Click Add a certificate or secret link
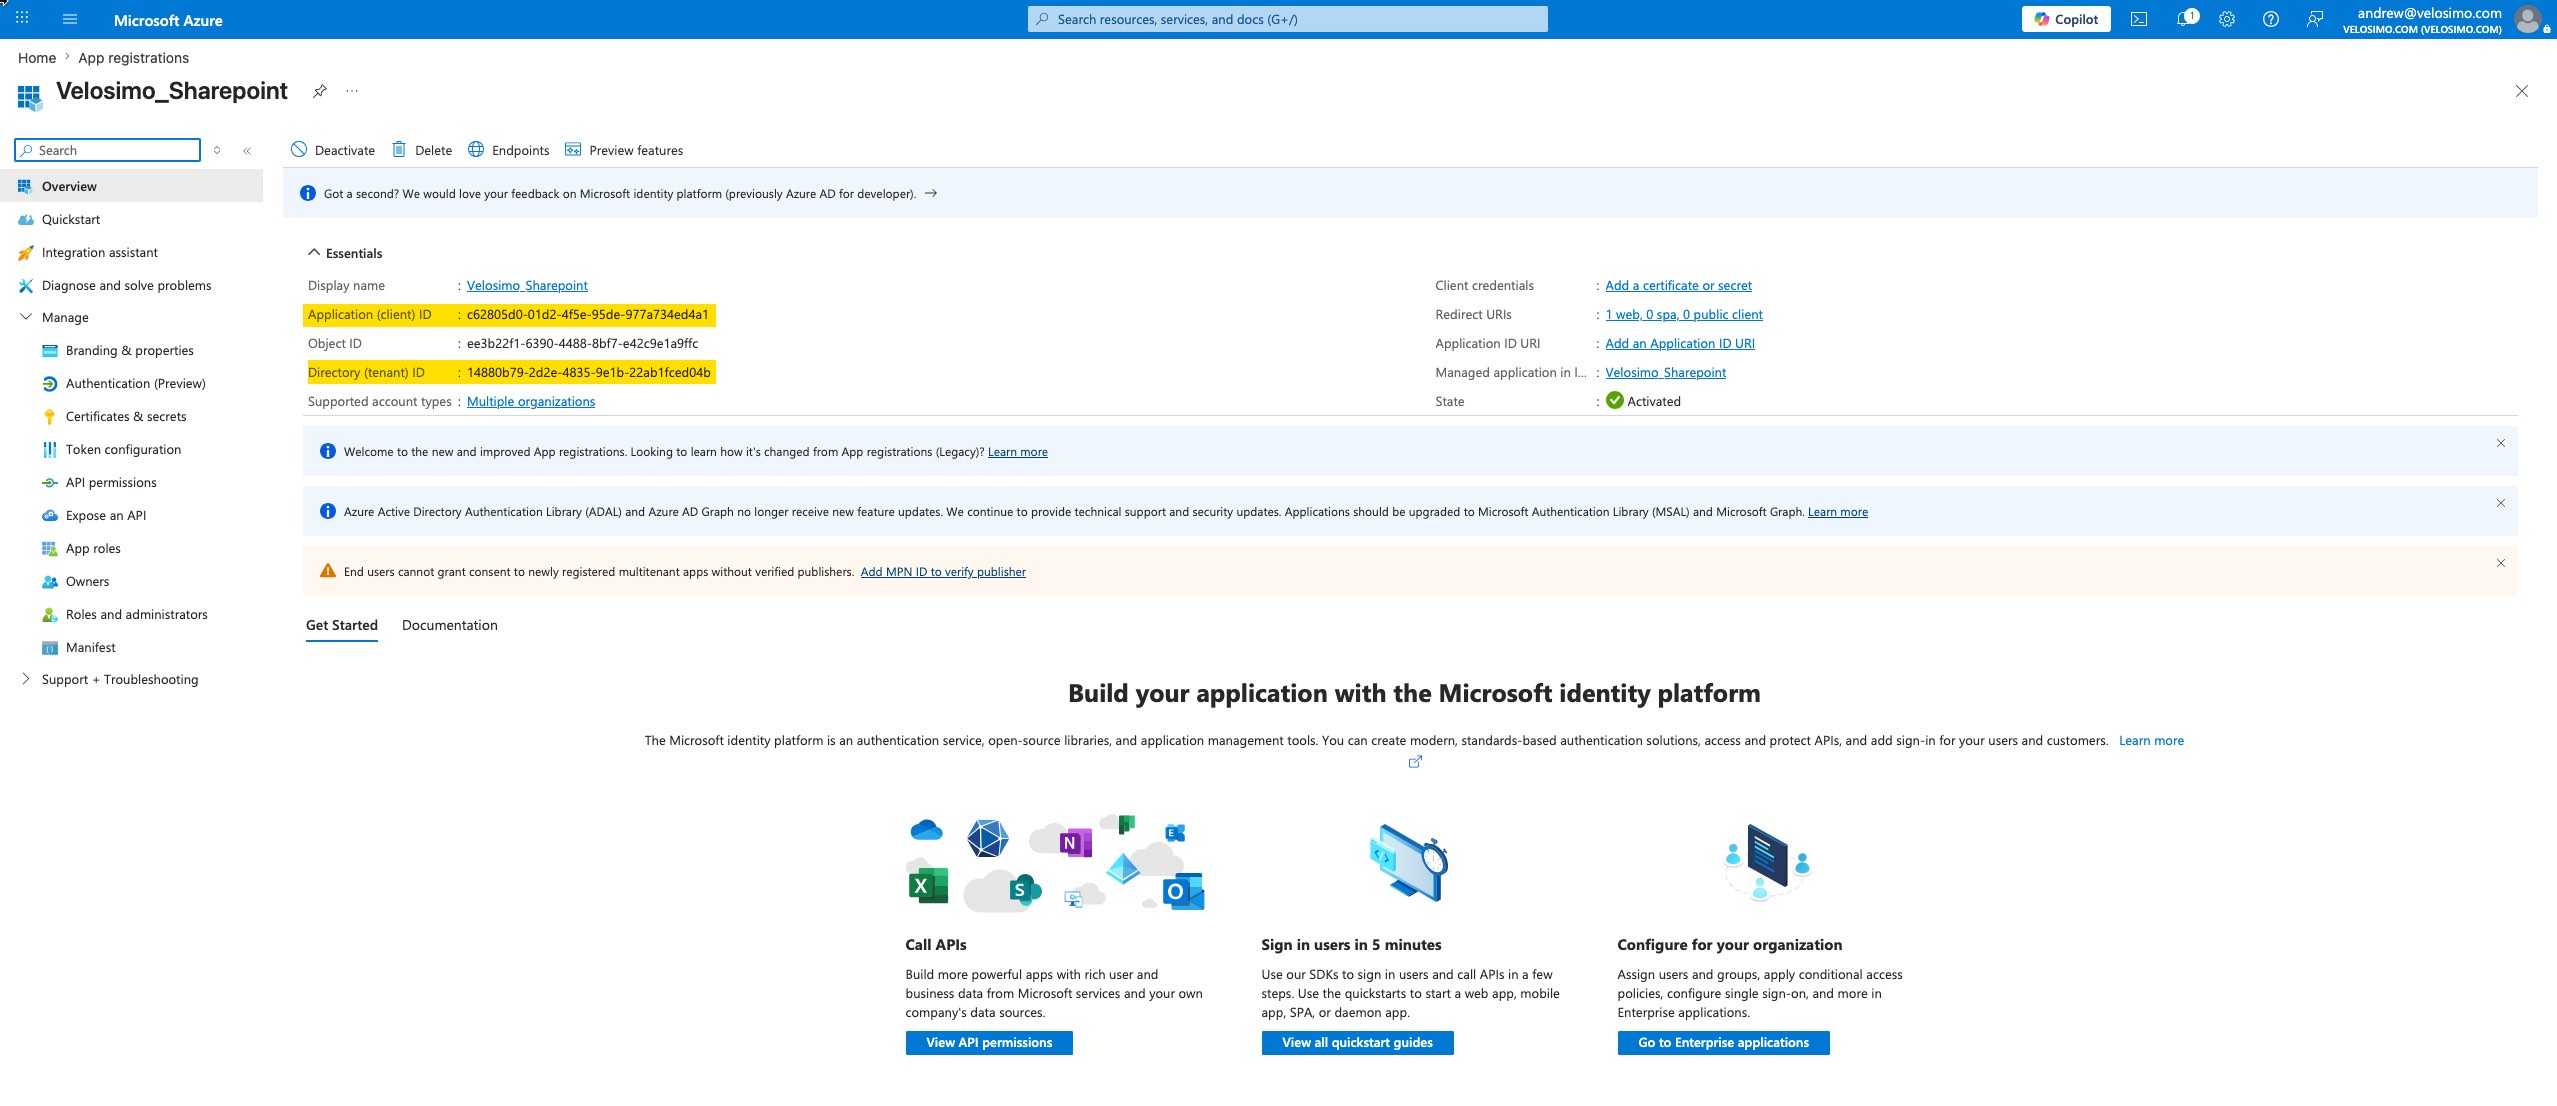This screenshot has height=1106, width=2557. click(x=1679, y=285)
